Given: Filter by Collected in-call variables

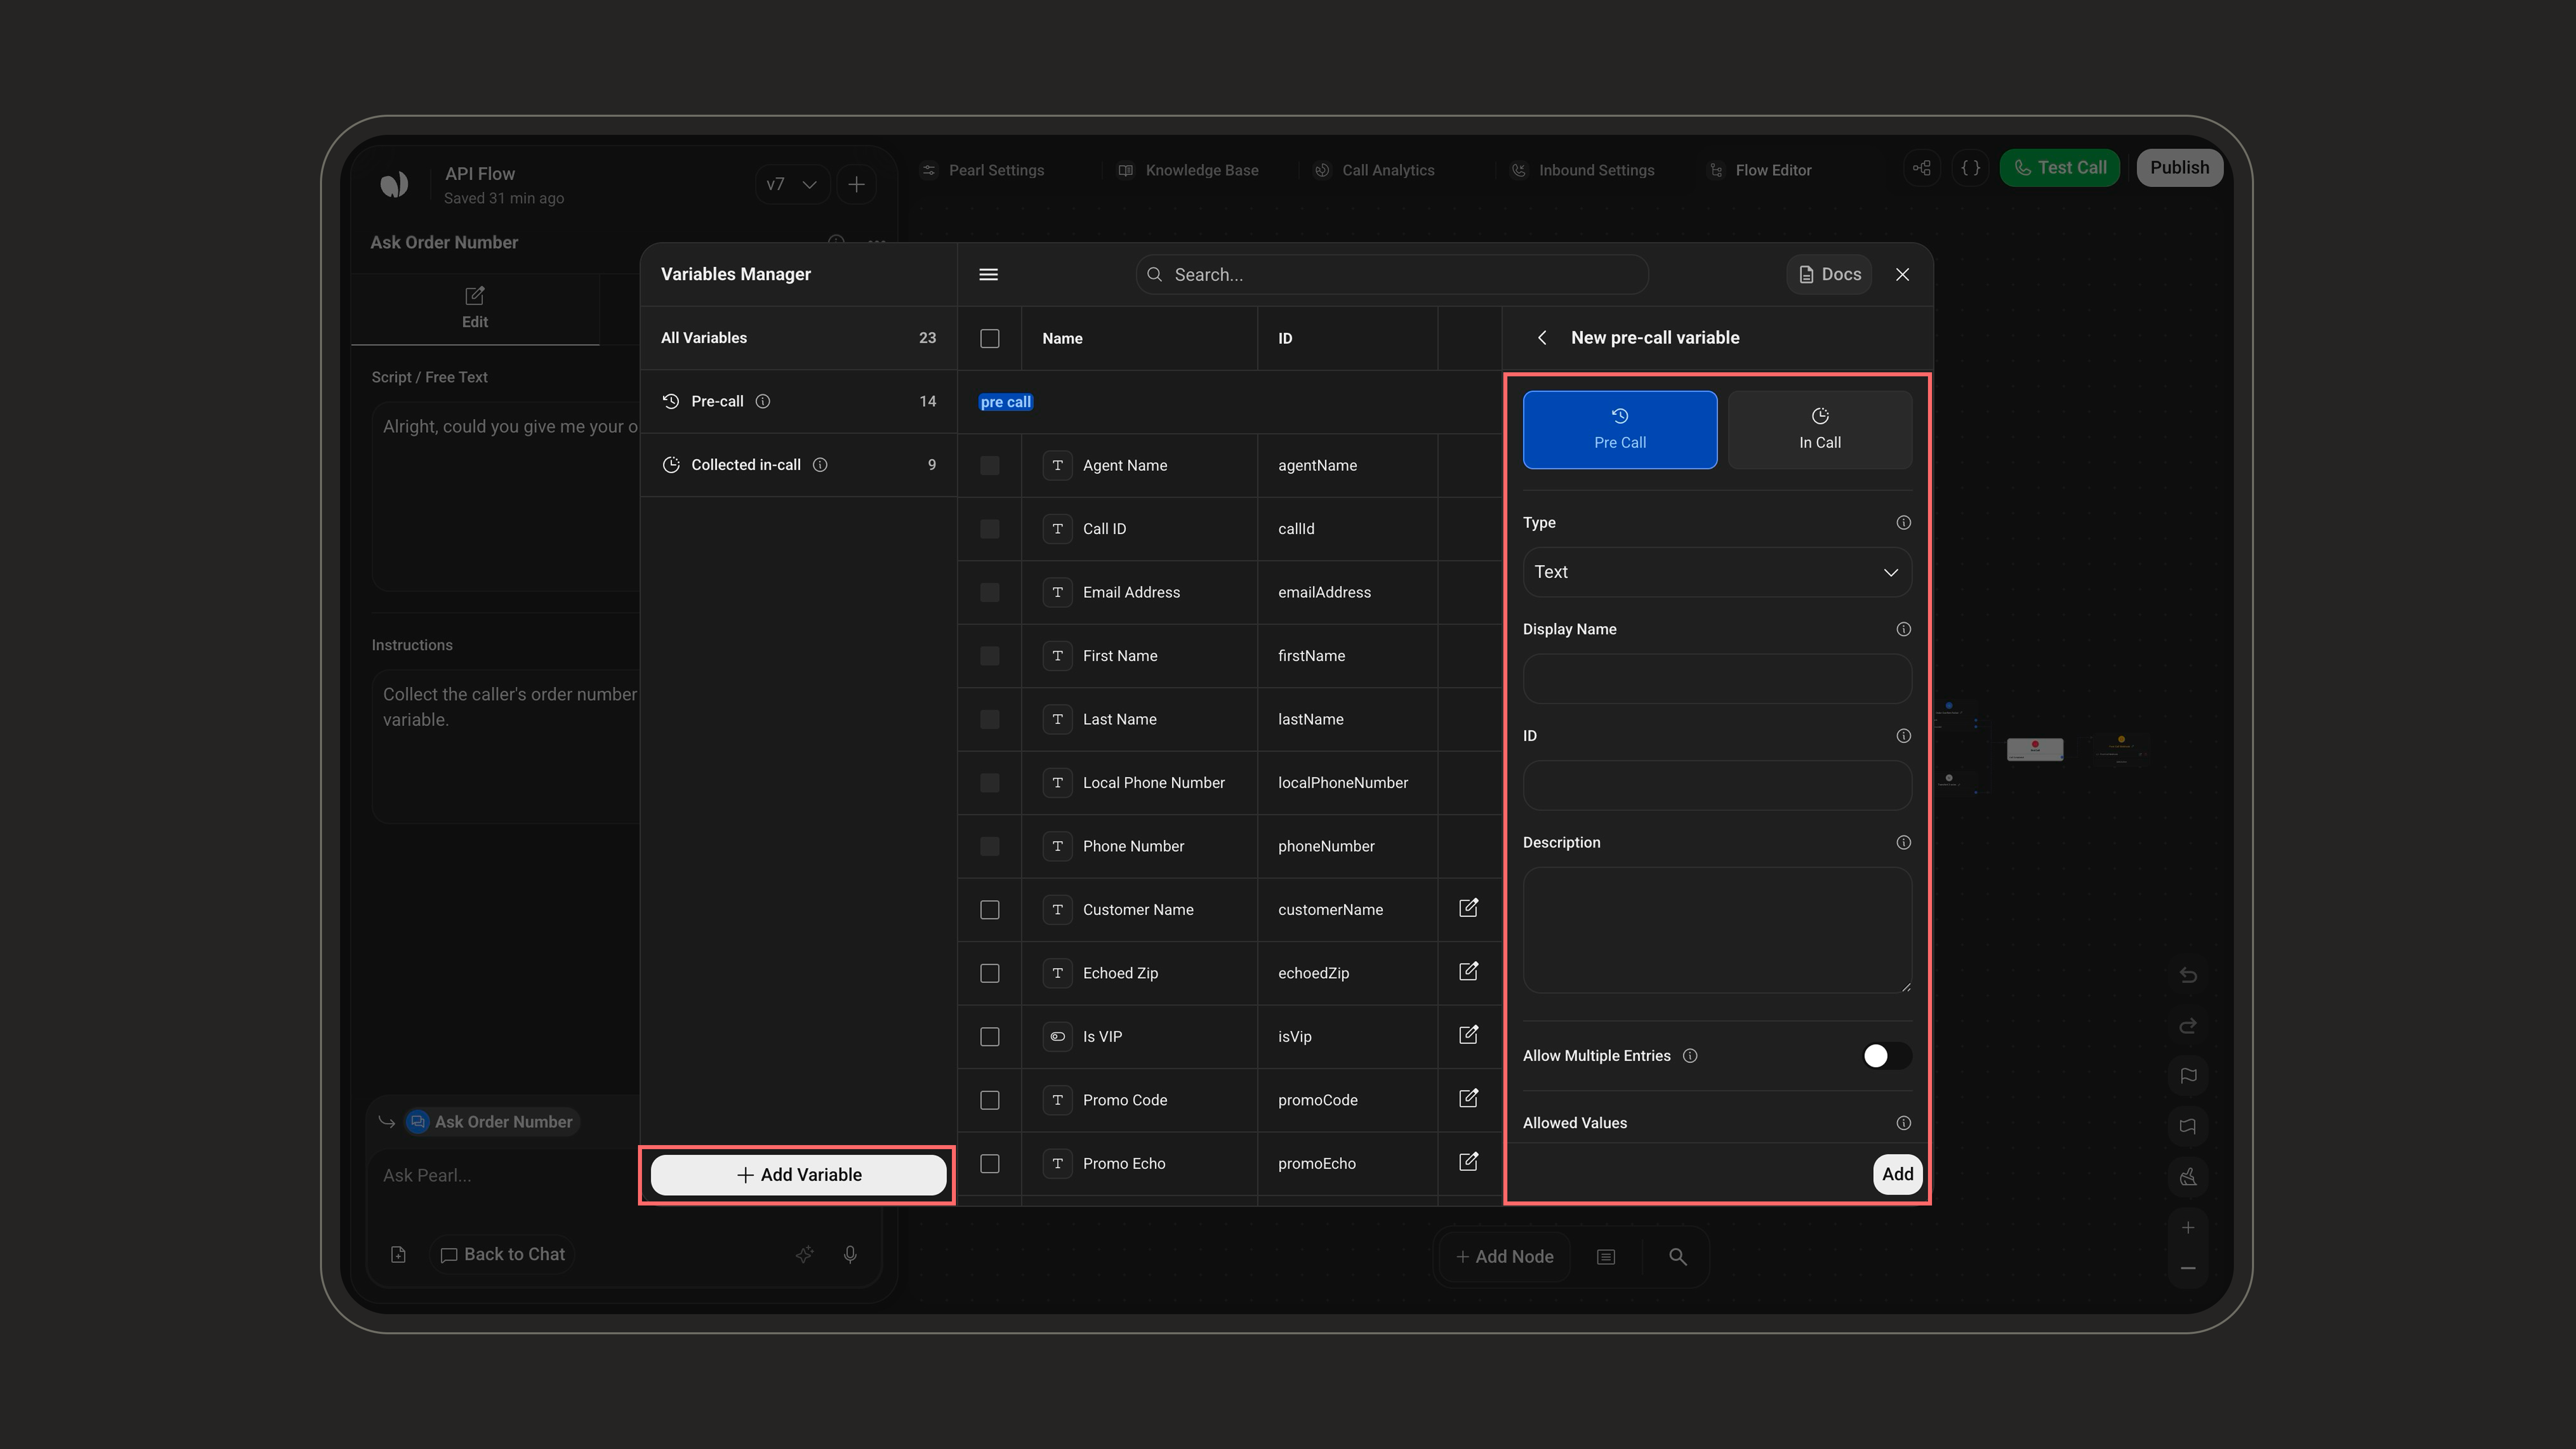Looking at the screenshot, I should (798, 465).
